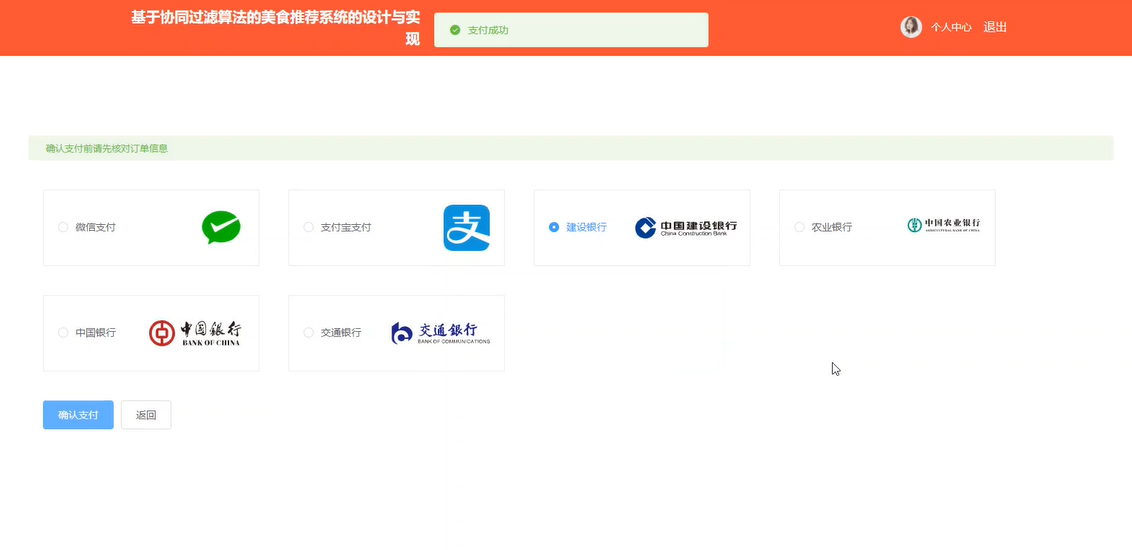Select the 建设银行 radio button
The width and height of the screenshot is (1132, 550).
click(554, 227)
